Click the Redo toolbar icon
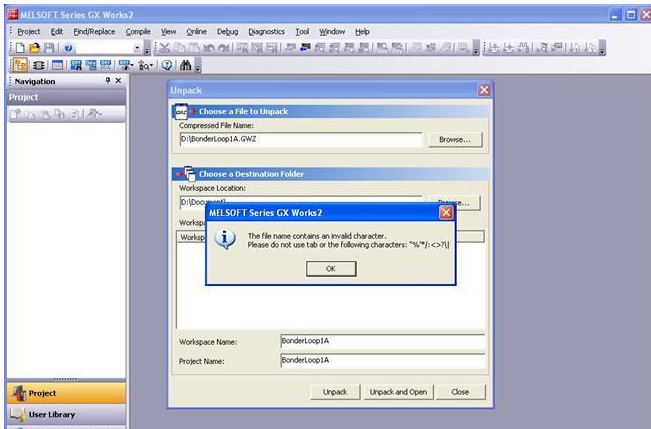The width and height of the screenshot is (651, 429). coord(224,48)
